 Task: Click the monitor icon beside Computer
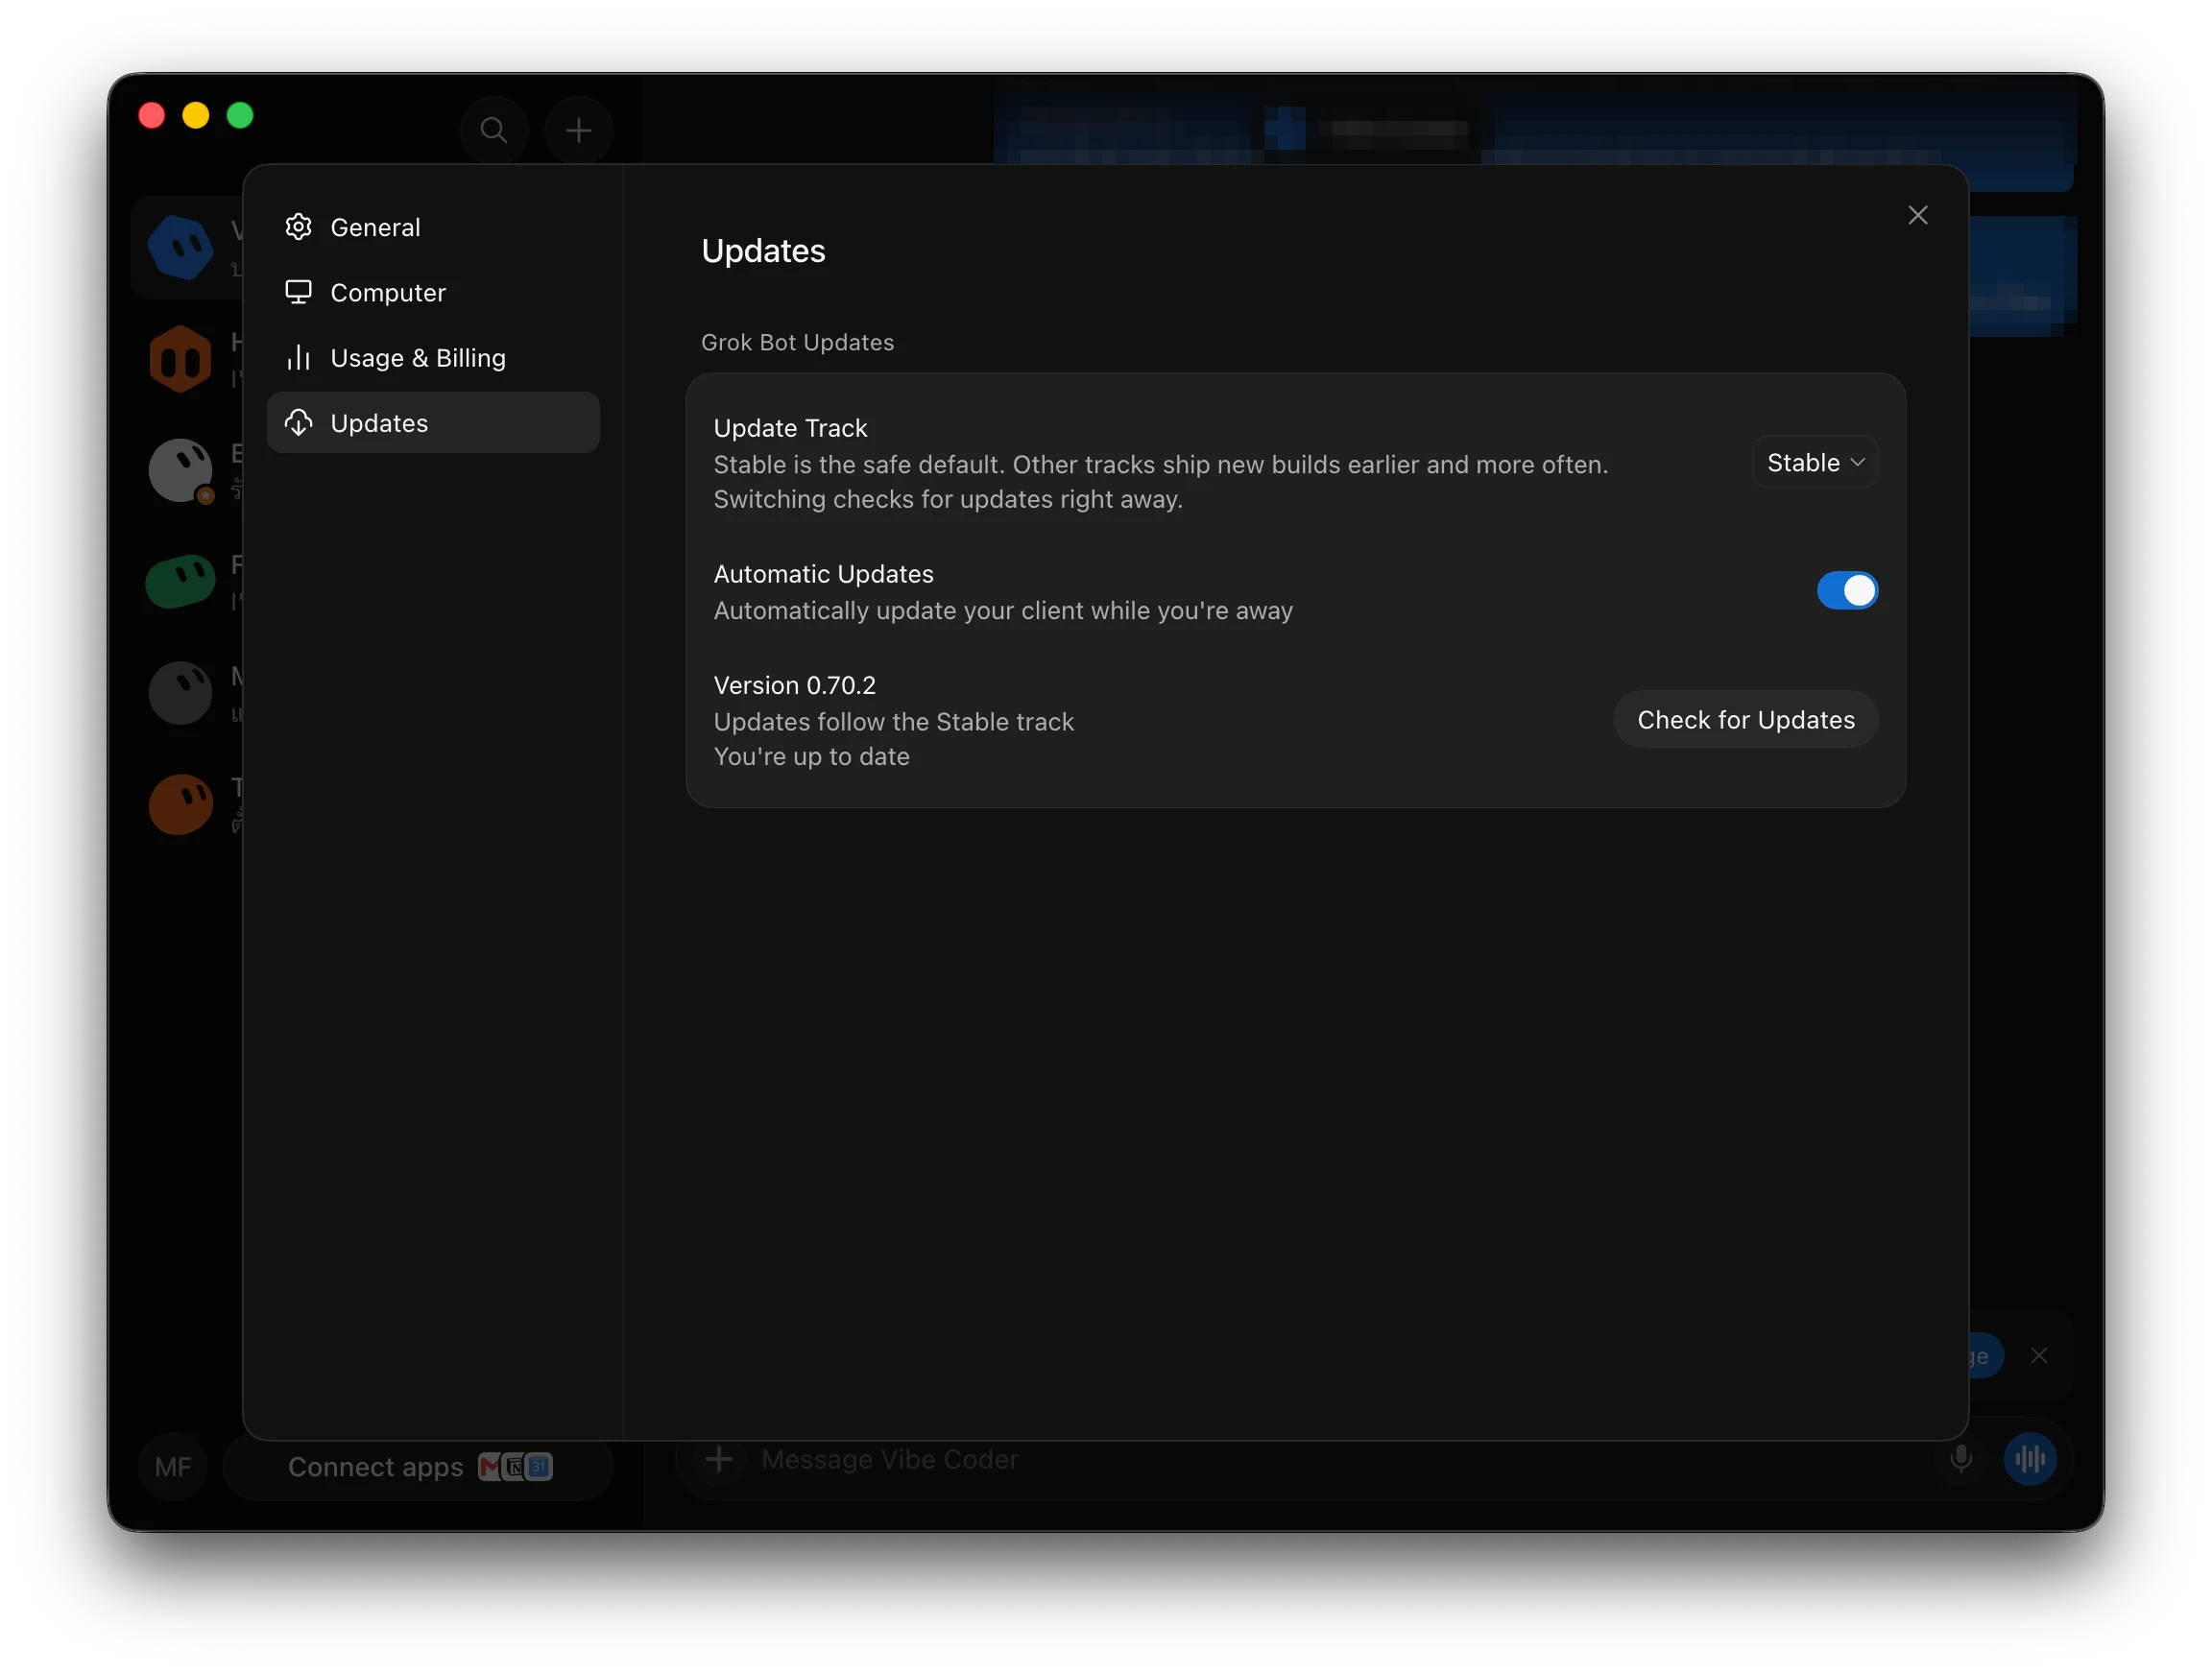pos(298,292)
